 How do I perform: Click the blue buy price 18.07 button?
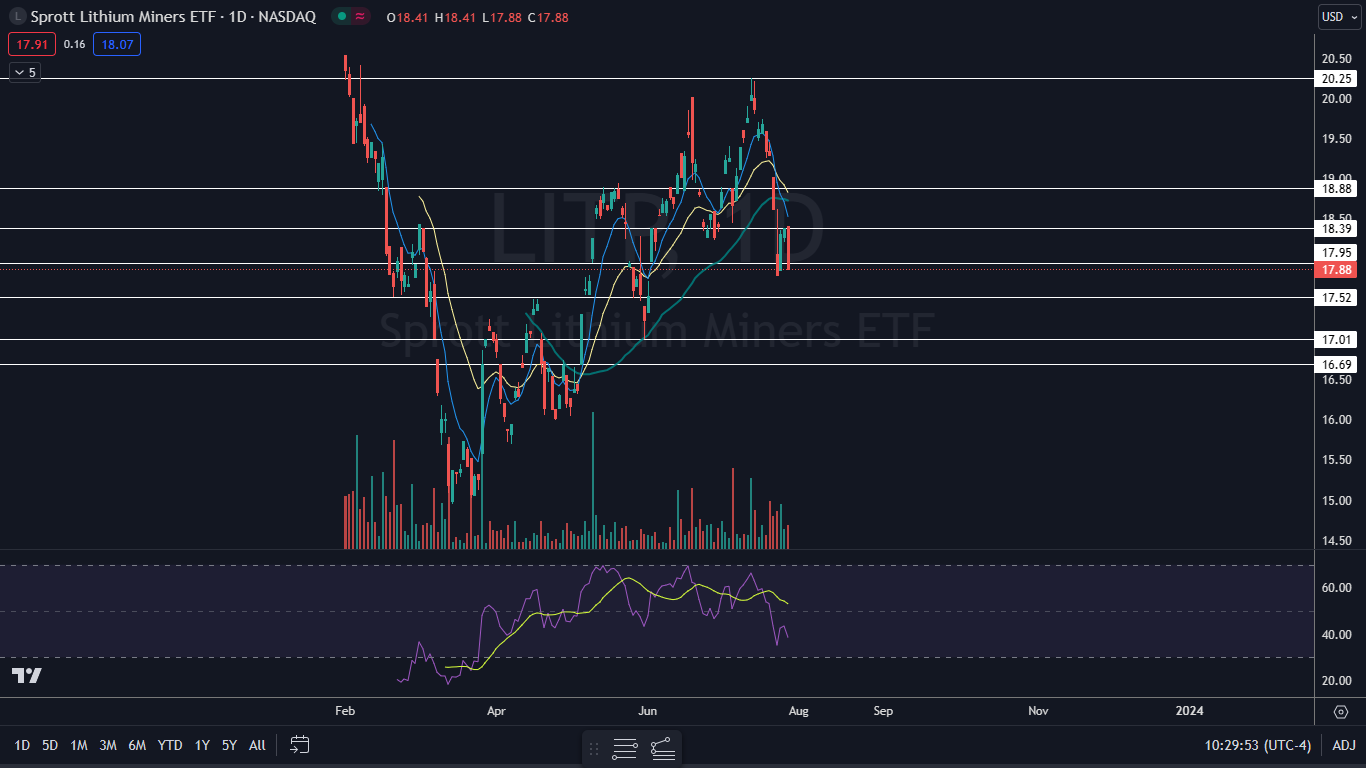(x=117, y=44)
